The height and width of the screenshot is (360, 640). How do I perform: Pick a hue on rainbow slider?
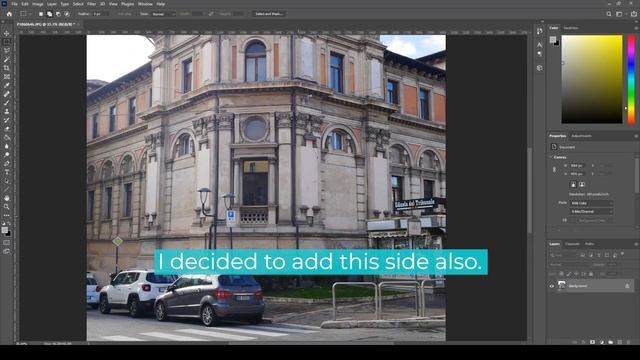(631, 79)
